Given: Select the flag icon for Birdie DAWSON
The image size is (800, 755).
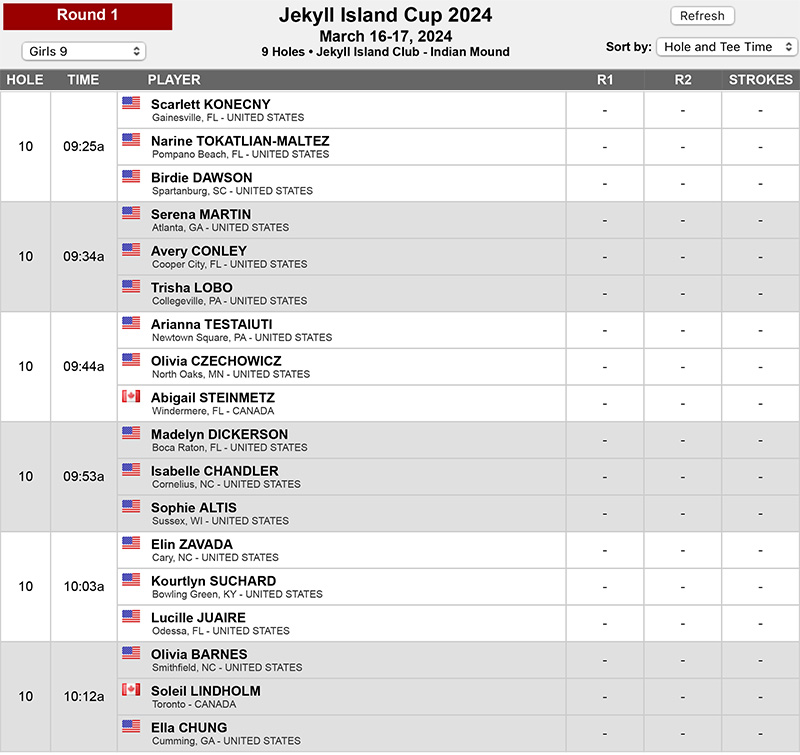Looking at the screenshot, I should (131, 177).
